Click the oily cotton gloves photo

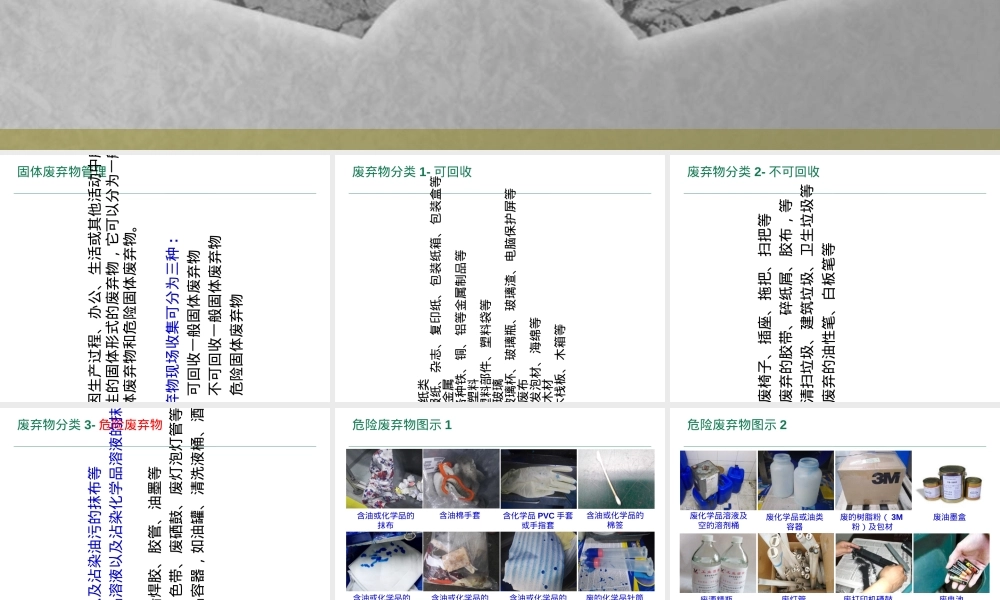tap(461, 479)
